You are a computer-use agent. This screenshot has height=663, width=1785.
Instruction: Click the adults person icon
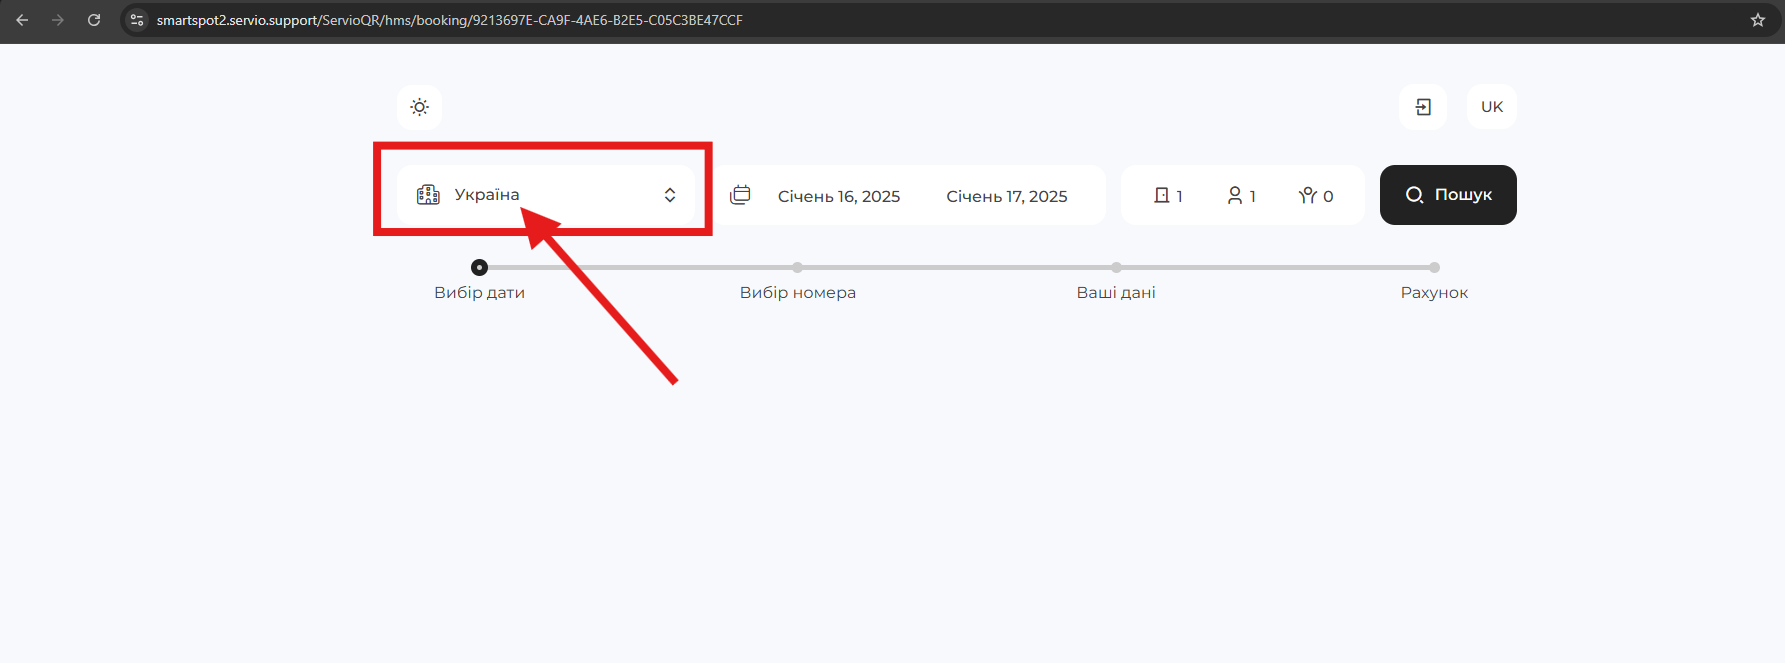point(1235,196)
